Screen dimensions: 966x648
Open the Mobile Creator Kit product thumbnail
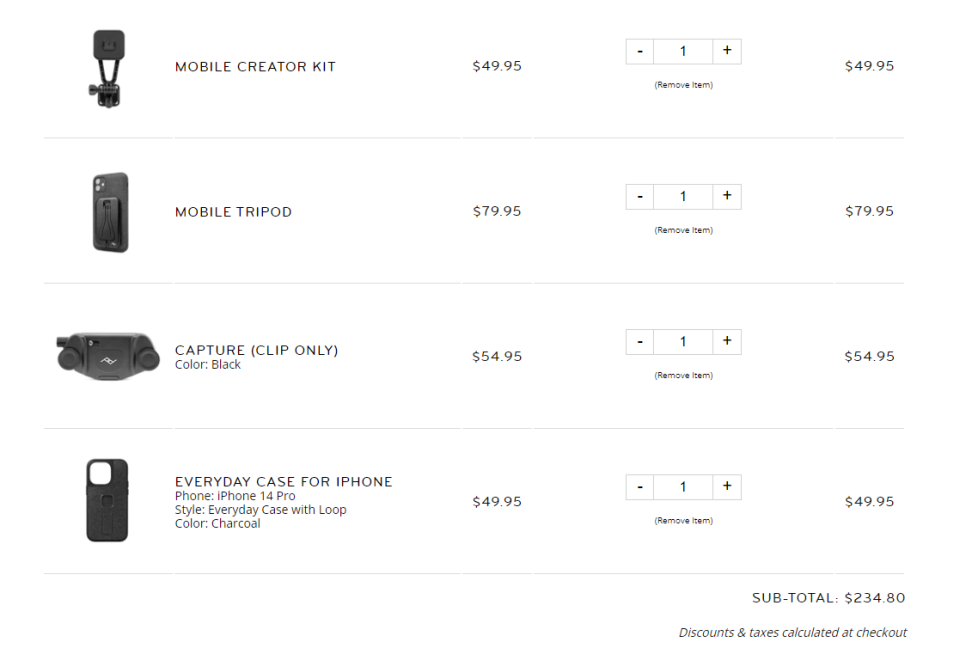[x=108, y=68]
